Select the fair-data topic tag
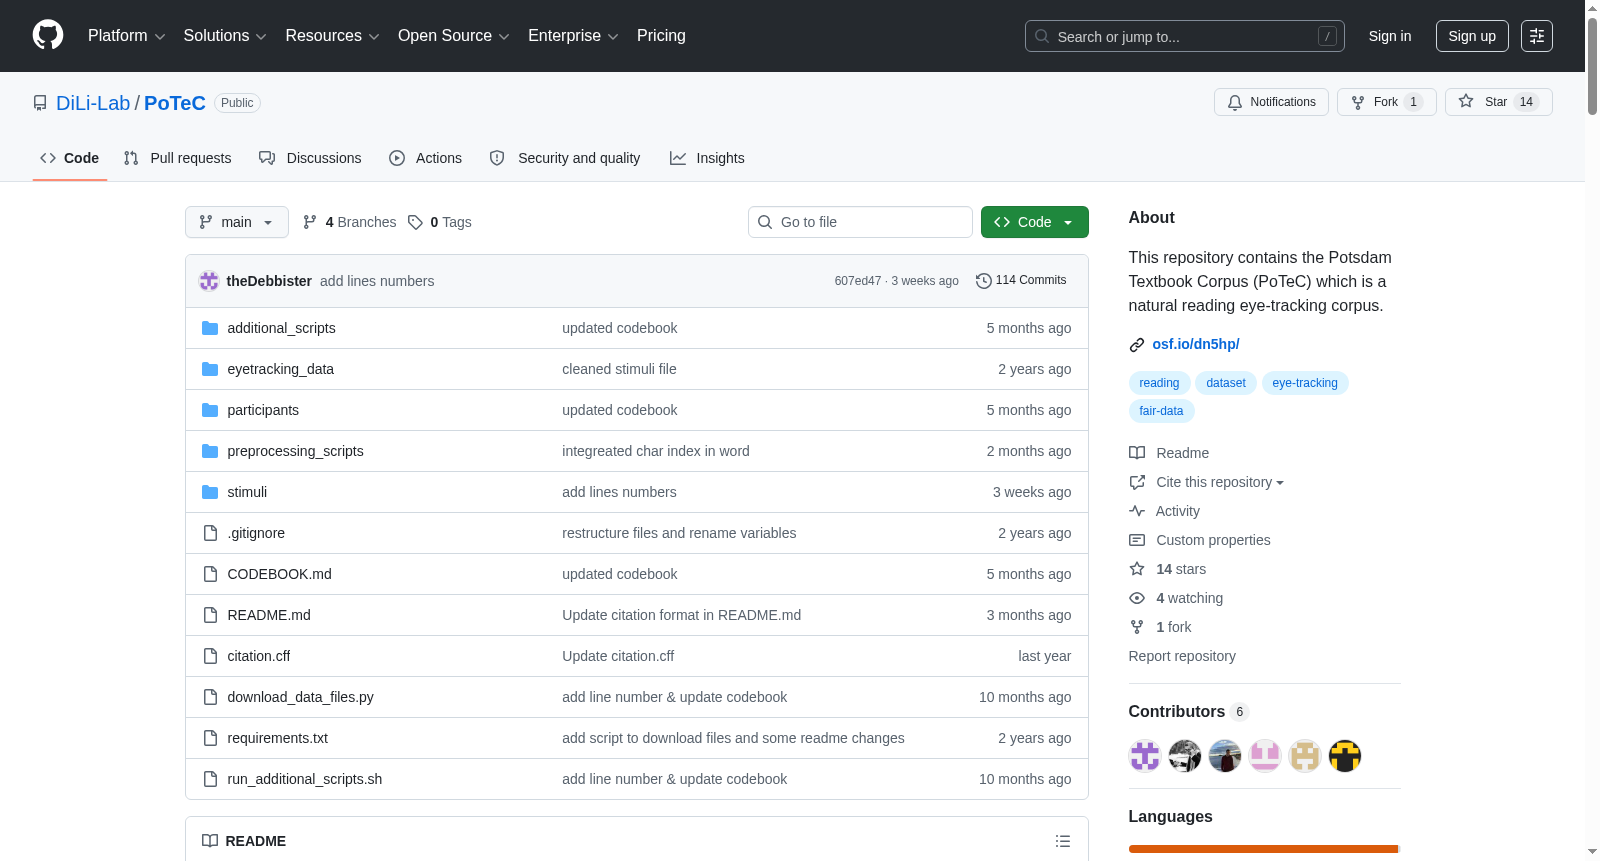The width and height of the screenshot is (1600, 861). [1161, 411]
